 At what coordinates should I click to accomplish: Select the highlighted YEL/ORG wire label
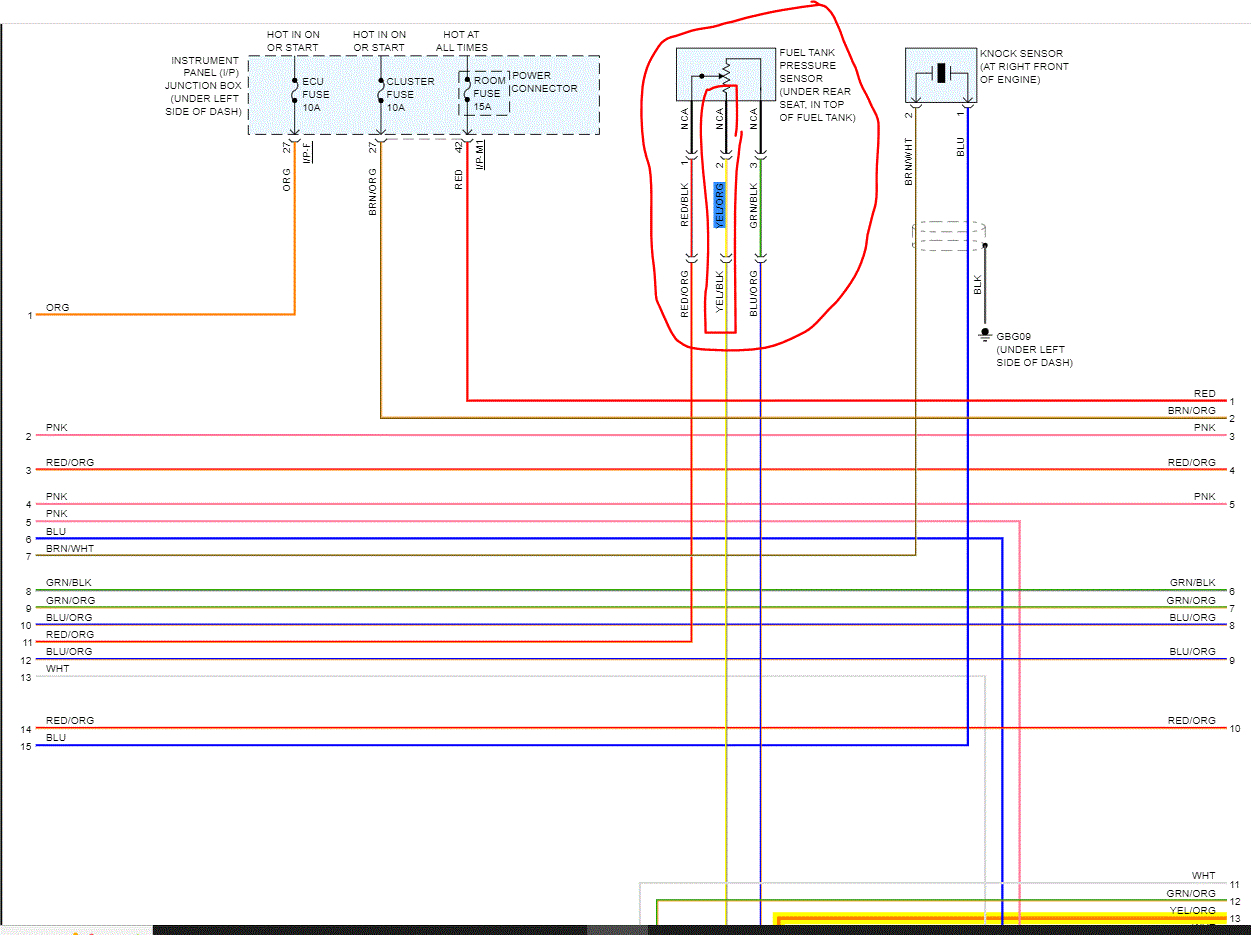point(719,205)
